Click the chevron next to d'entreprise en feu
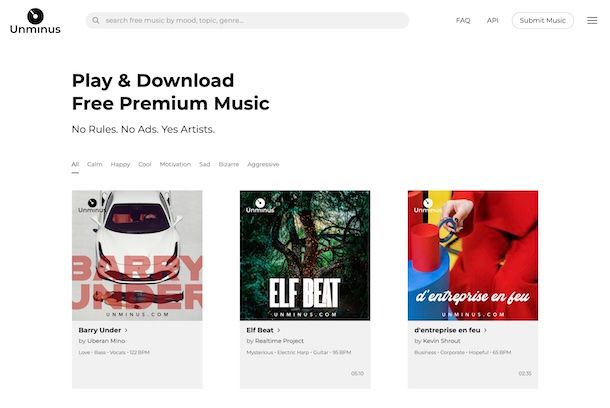This screenshot has width=610, height=408. (x=485, y=330)
